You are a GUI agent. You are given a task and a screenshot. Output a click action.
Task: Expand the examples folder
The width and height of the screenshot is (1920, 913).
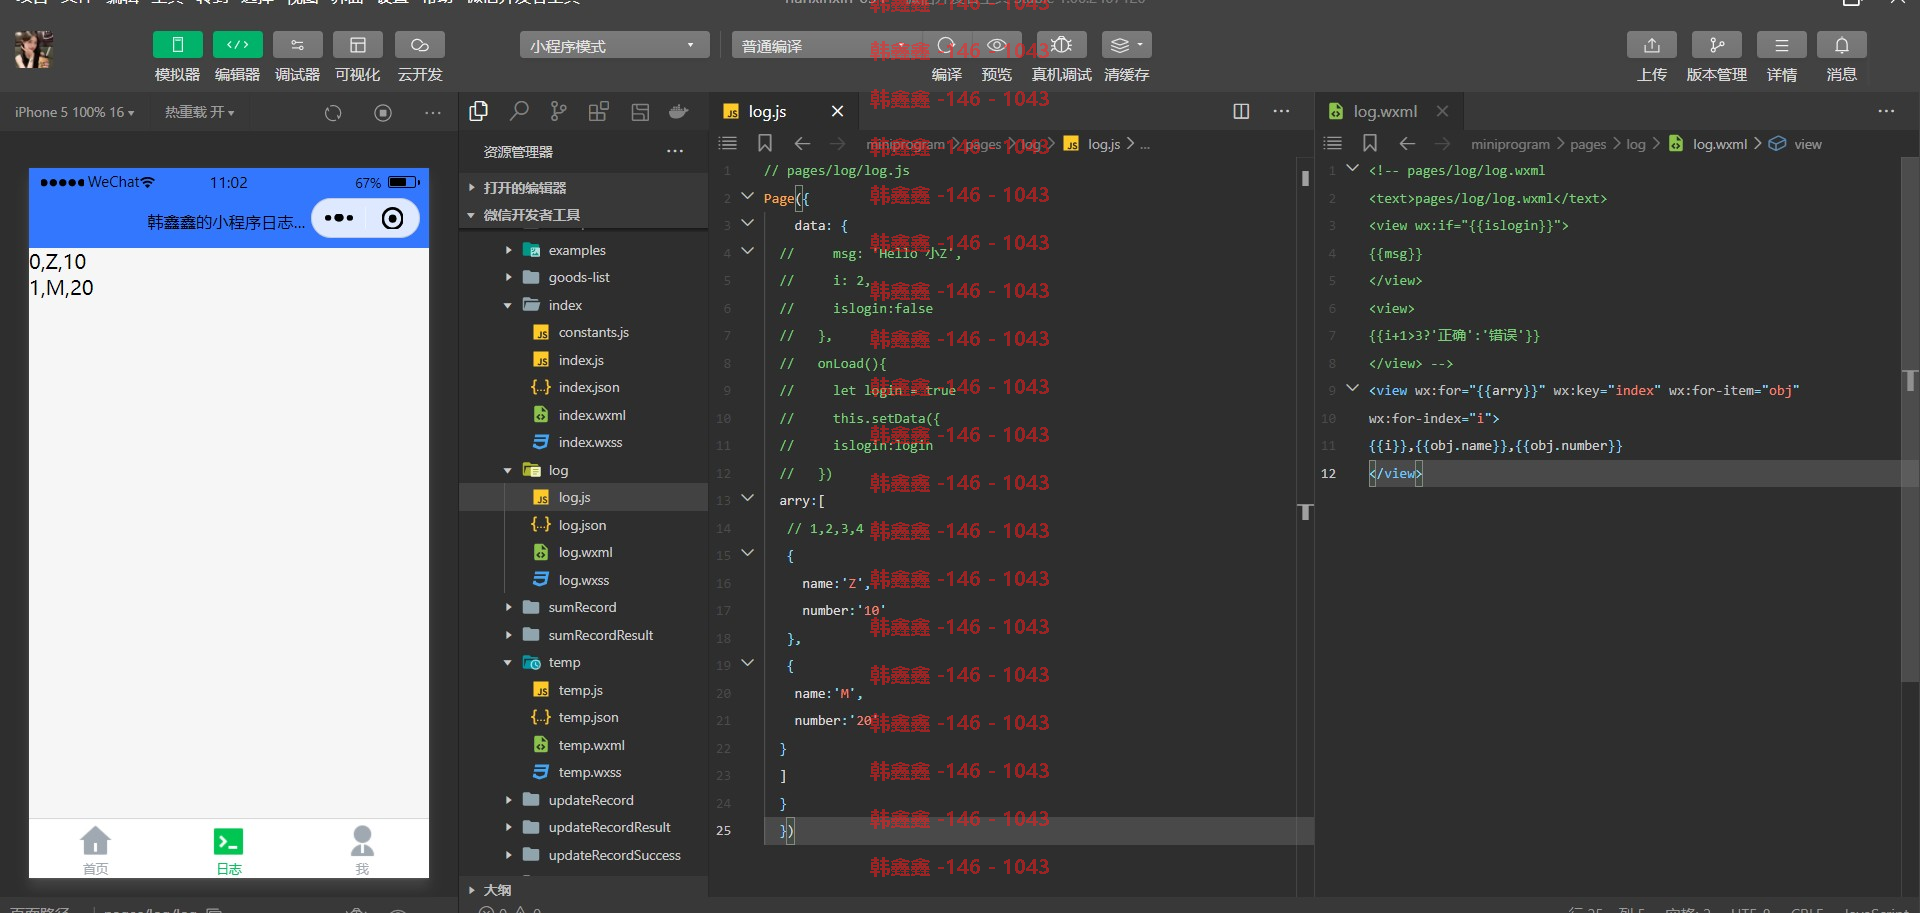tap(583, 250)
